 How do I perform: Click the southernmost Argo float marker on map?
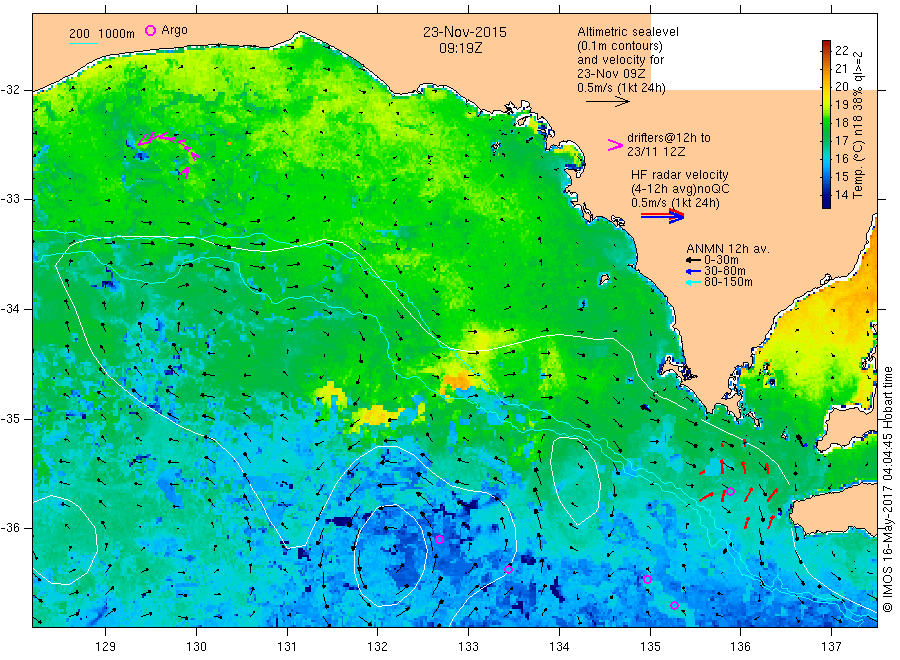click(x=674, y=605)
